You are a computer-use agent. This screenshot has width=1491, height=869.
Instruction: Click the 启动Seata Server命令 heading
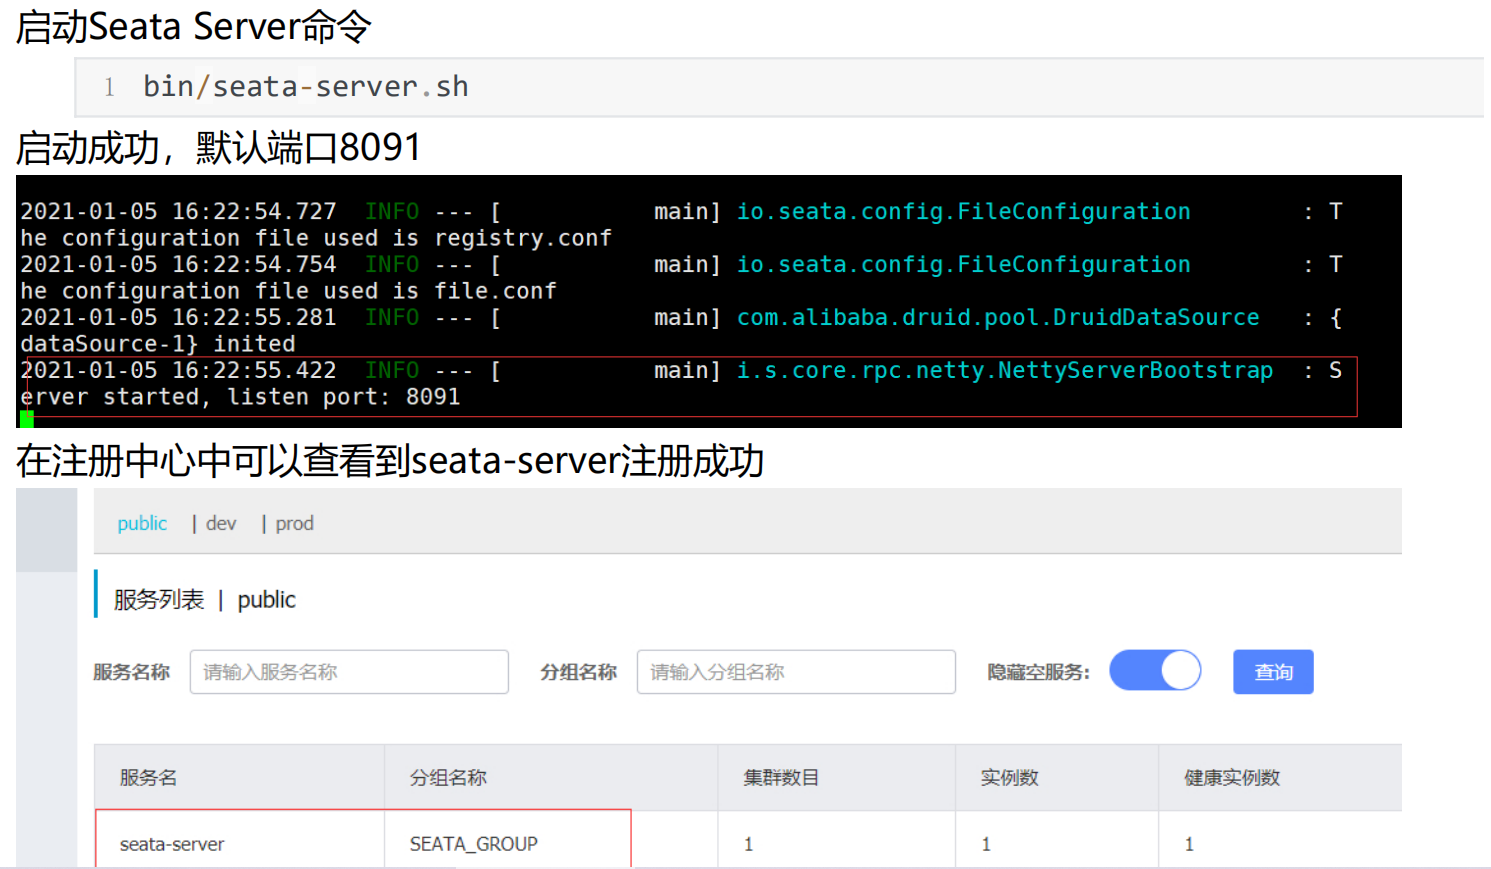click(x=193, y=26)
